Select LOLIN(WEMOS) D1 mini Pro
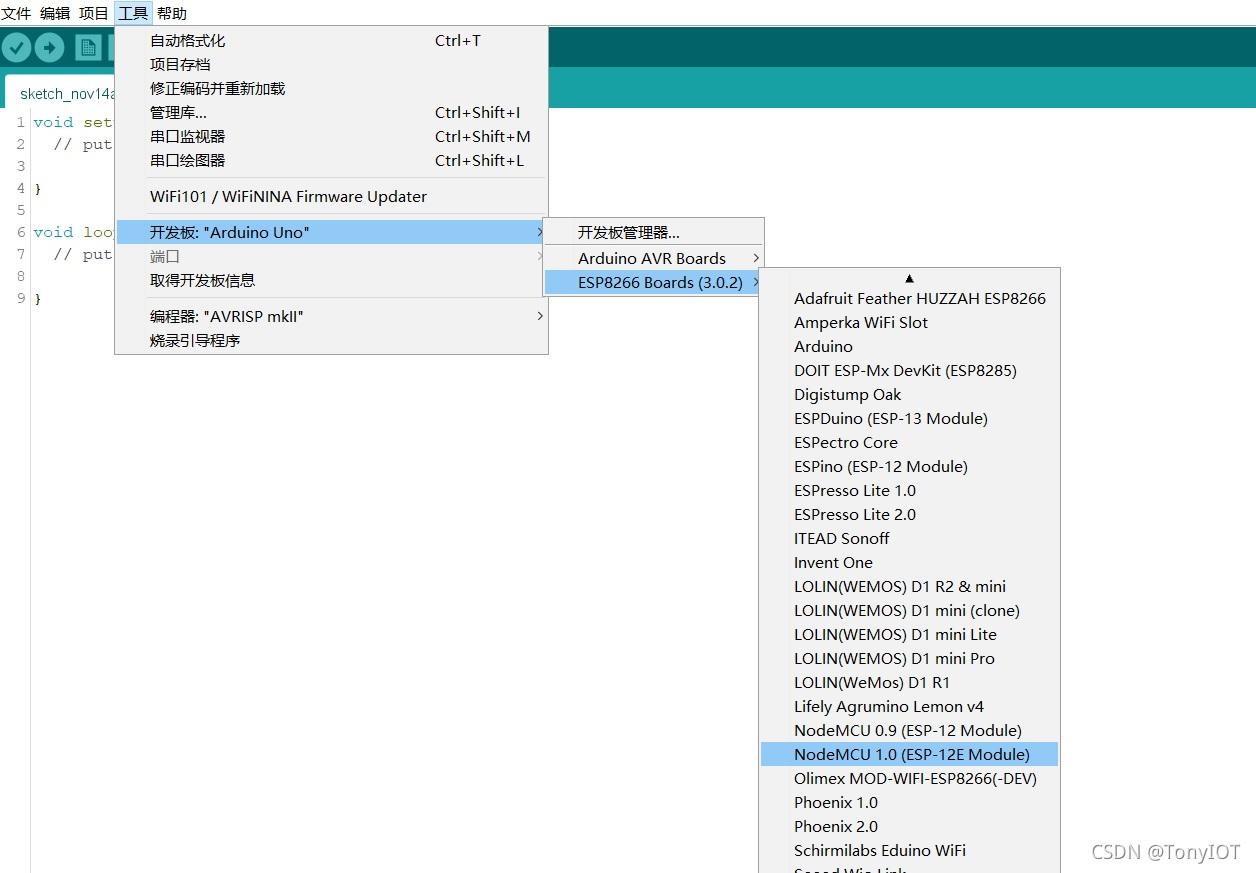The image size is (1256, 873). pos(909,659)
